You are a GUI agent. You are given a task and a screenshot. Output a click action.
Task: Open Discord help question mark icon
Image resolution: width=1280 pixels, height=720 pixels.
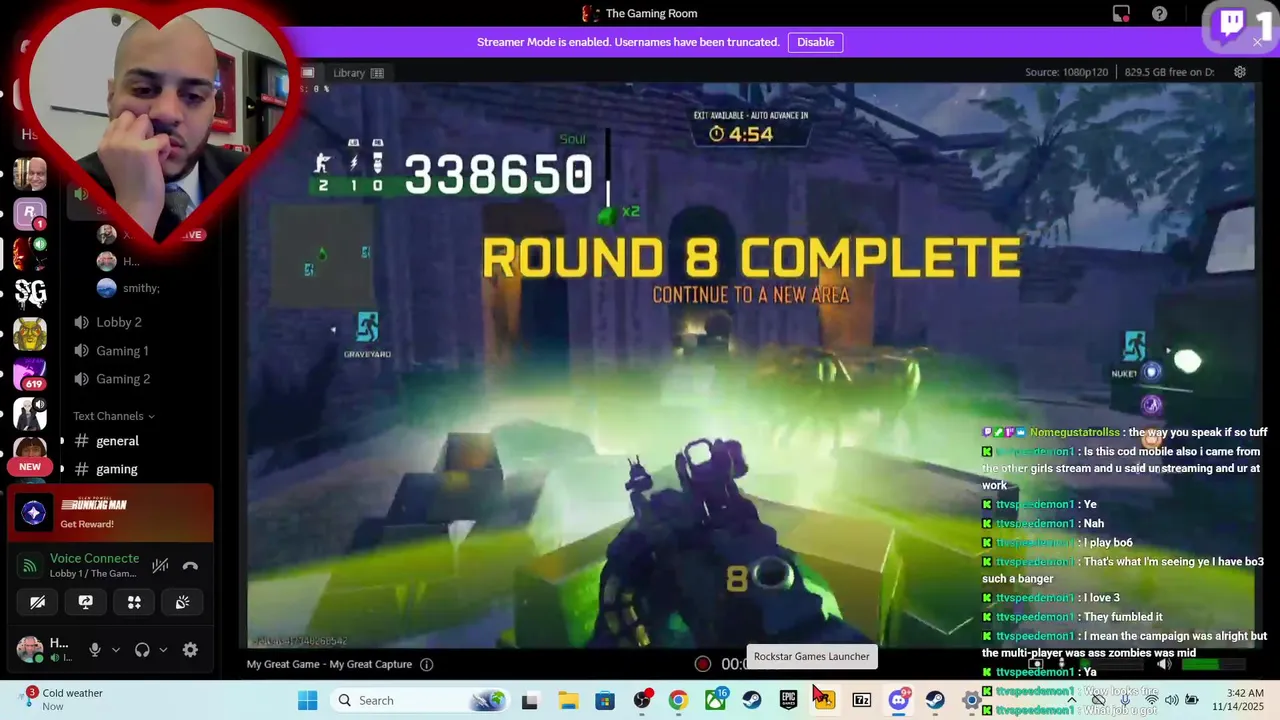[x=1159, y=14]
